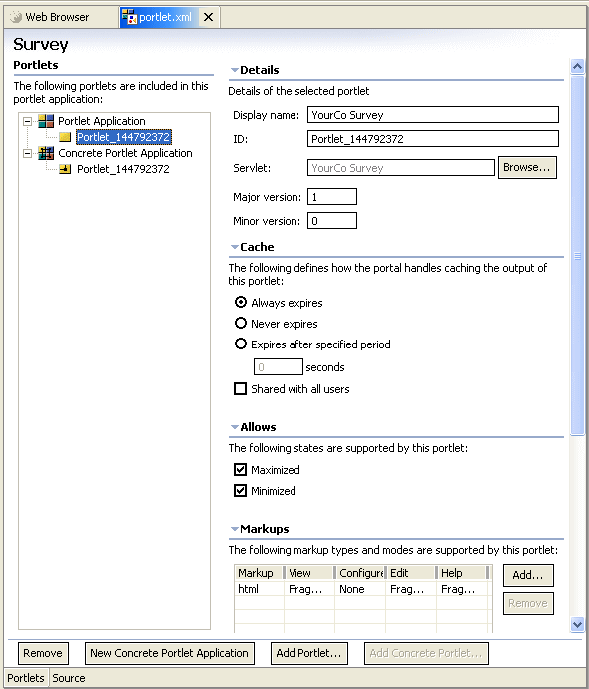Image resolution: width=589 pixels, height=689 pixels.
Task: Click New Concrete Portlet Application button
Action: (x=170, y=653)
